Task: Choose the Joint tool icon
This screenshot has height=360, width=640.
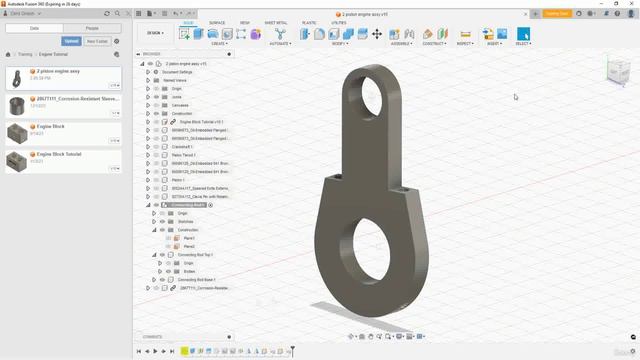Action: [409, 34]
